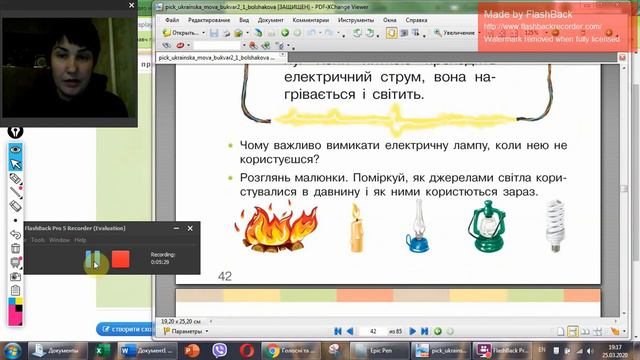Toggle Epic Pen ink visibility eye
Viewport: 640px width, 360px height.
tap(16, 150)
